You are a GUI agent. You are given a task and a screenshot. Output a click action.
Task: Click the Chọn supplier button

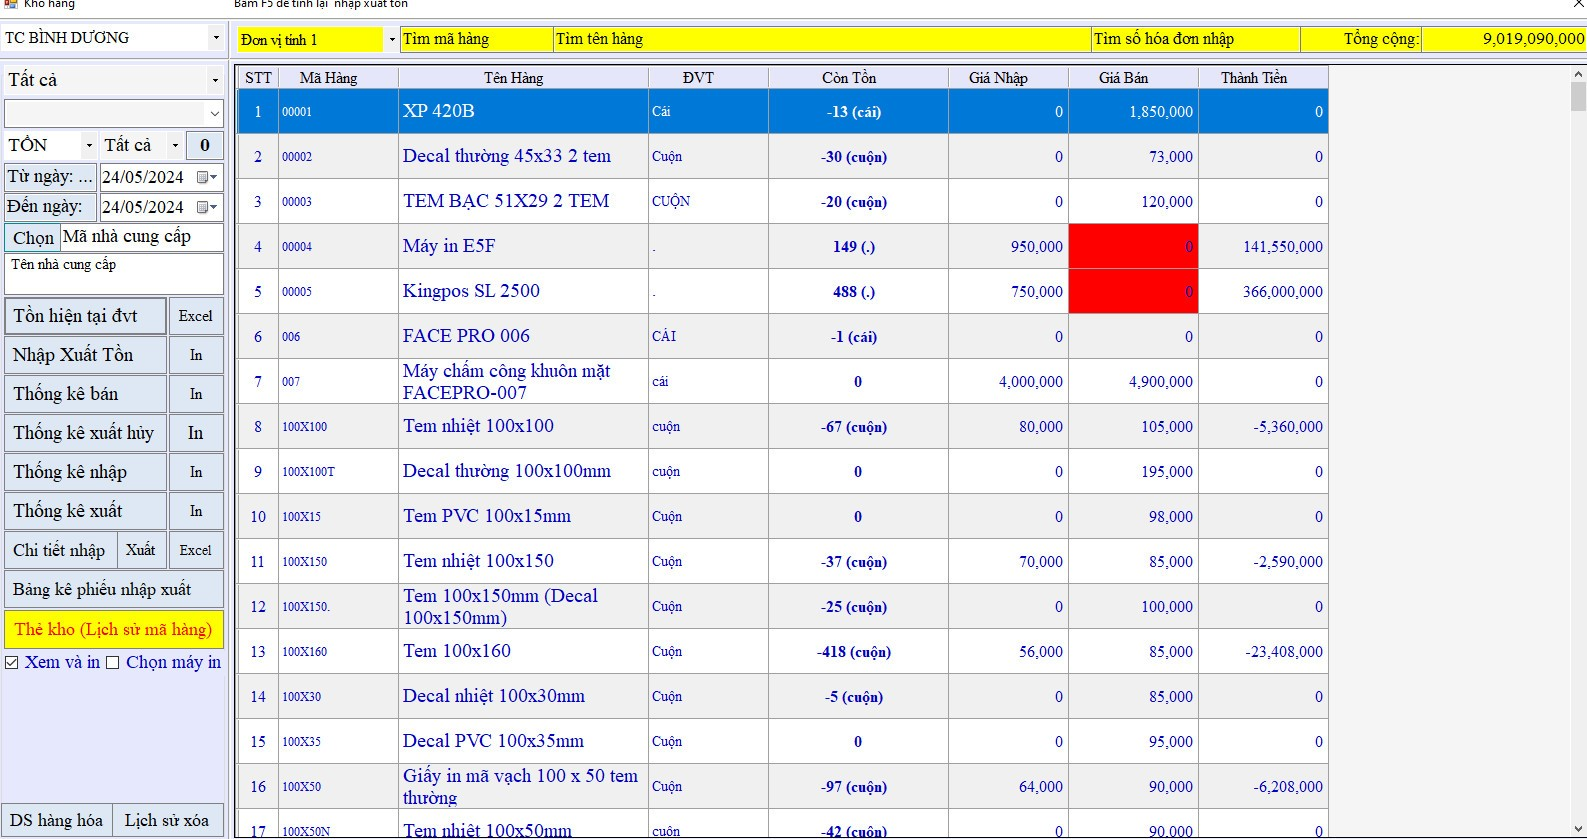[32, 237]
